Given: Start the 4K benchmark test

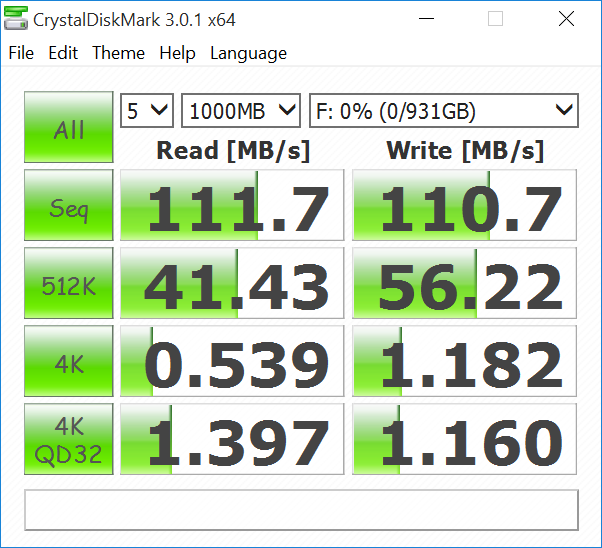Looking at the screenshot, I should 69,361.
